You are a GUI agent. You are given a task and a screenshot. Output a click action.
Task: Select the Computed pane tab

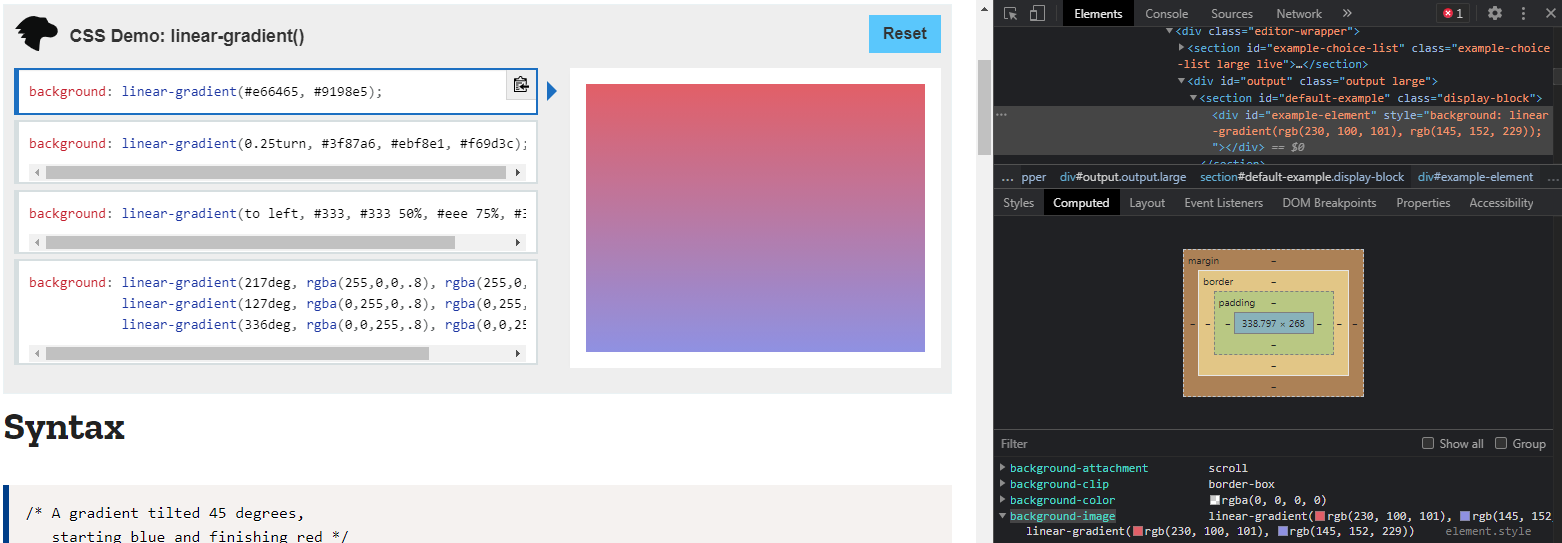(1081, 202)
